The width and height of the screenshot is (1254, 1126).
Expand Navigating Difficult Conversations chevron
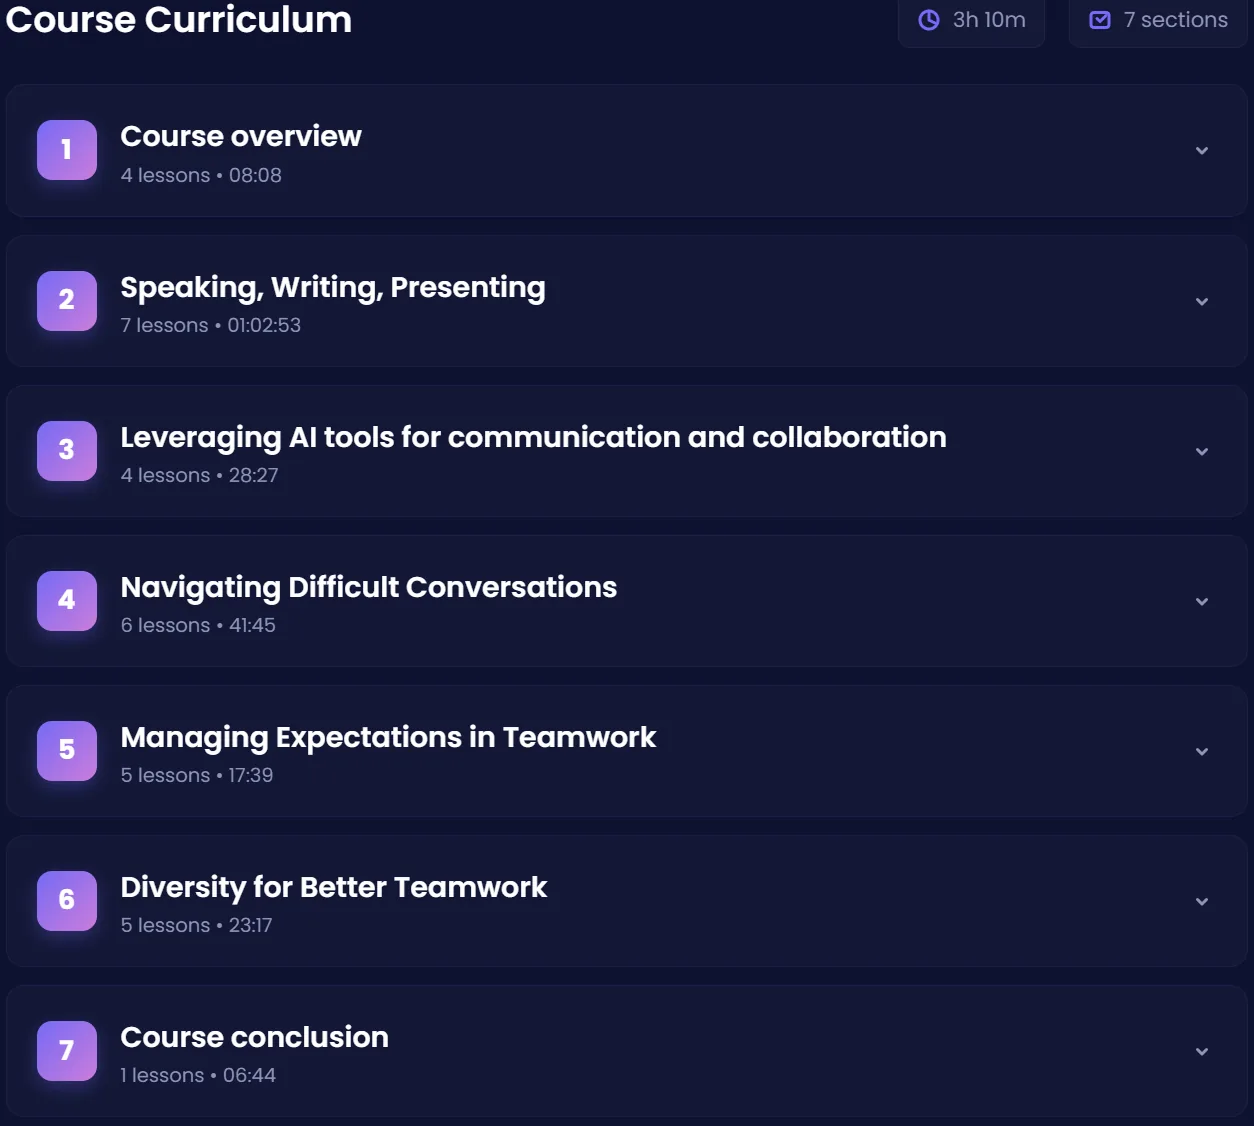point(1202,601)
